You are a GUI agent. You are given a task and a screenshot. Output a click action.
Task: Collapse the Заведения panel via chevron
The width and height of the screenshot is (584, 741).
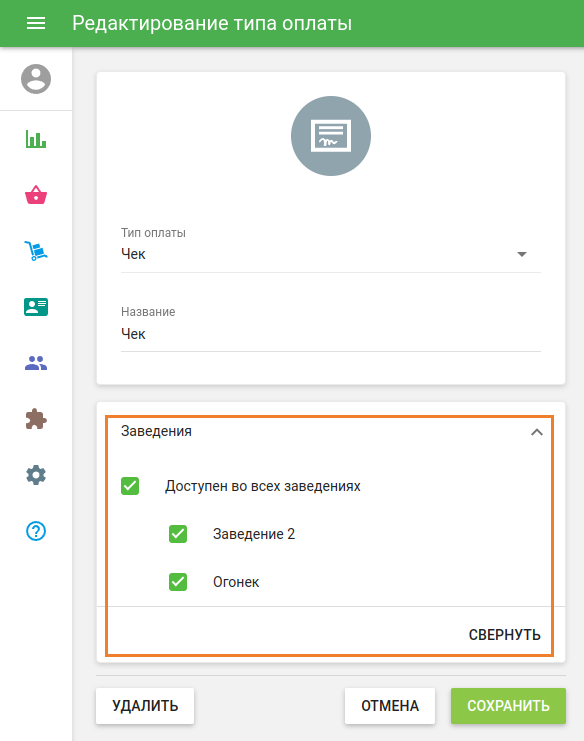537,432
